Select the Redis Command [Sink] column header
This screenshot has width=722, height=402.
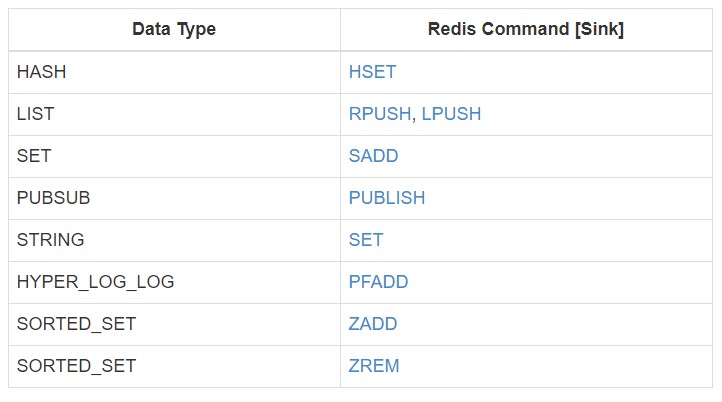point(525,30)
